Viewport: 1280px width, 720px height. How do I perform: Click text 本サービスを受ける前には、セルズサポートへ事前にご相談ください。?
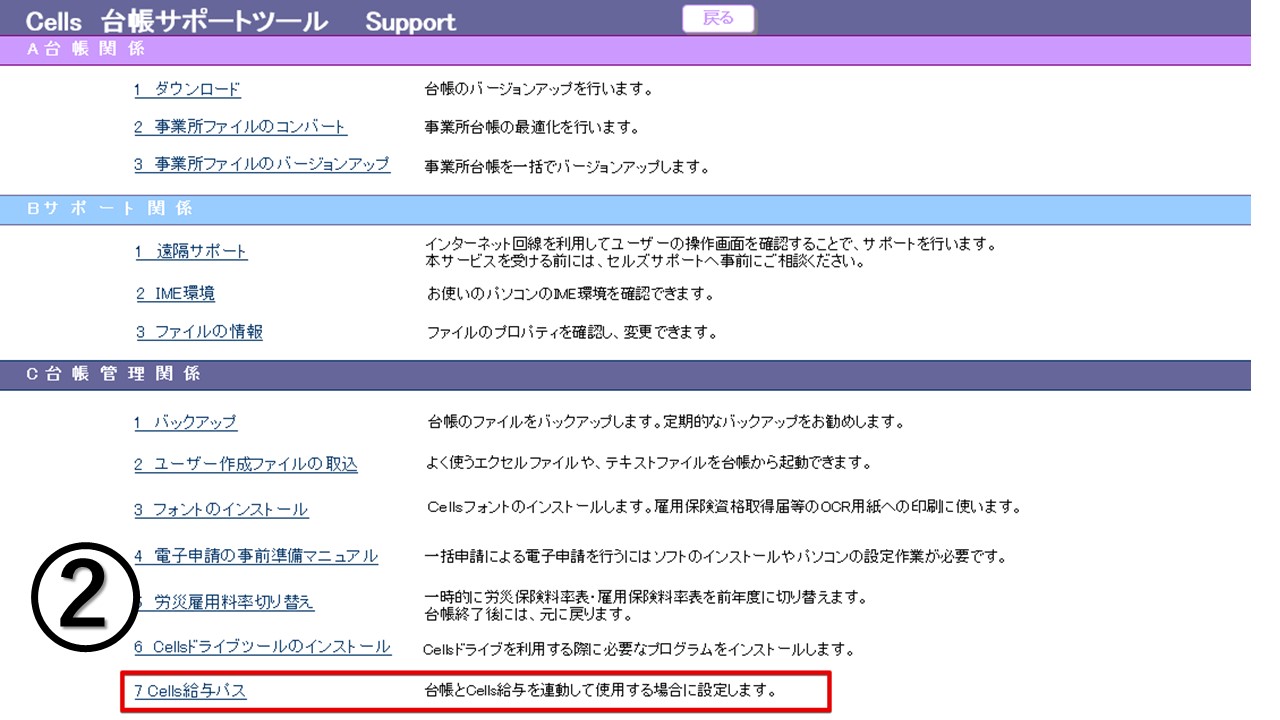645,262
